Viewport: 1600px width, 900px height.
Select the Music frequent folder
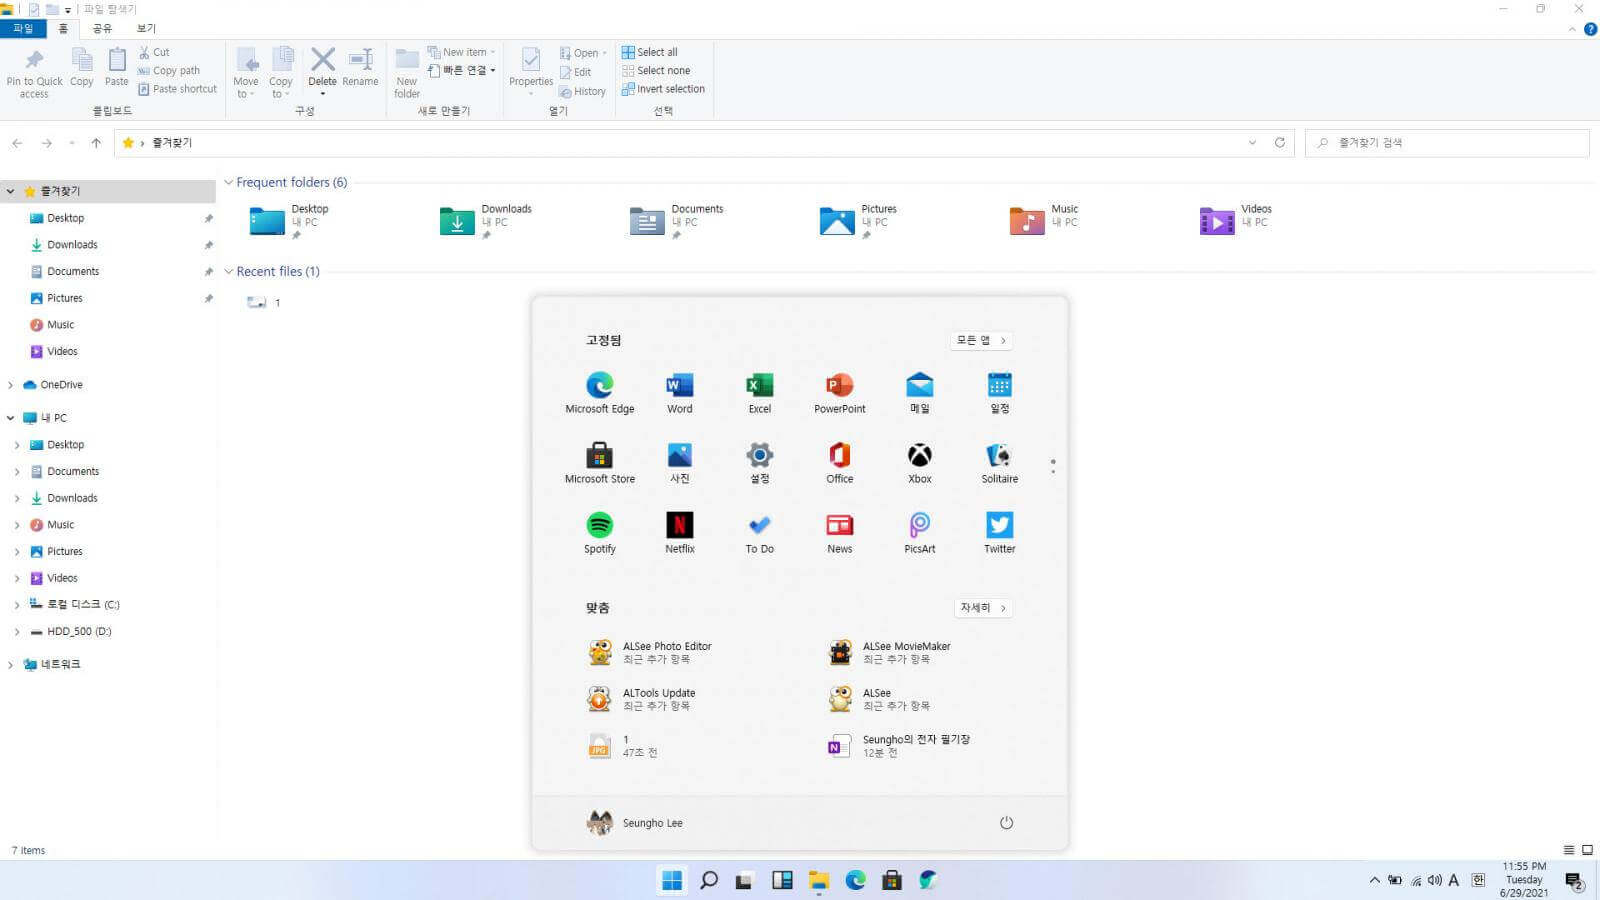pos(1045,219)
